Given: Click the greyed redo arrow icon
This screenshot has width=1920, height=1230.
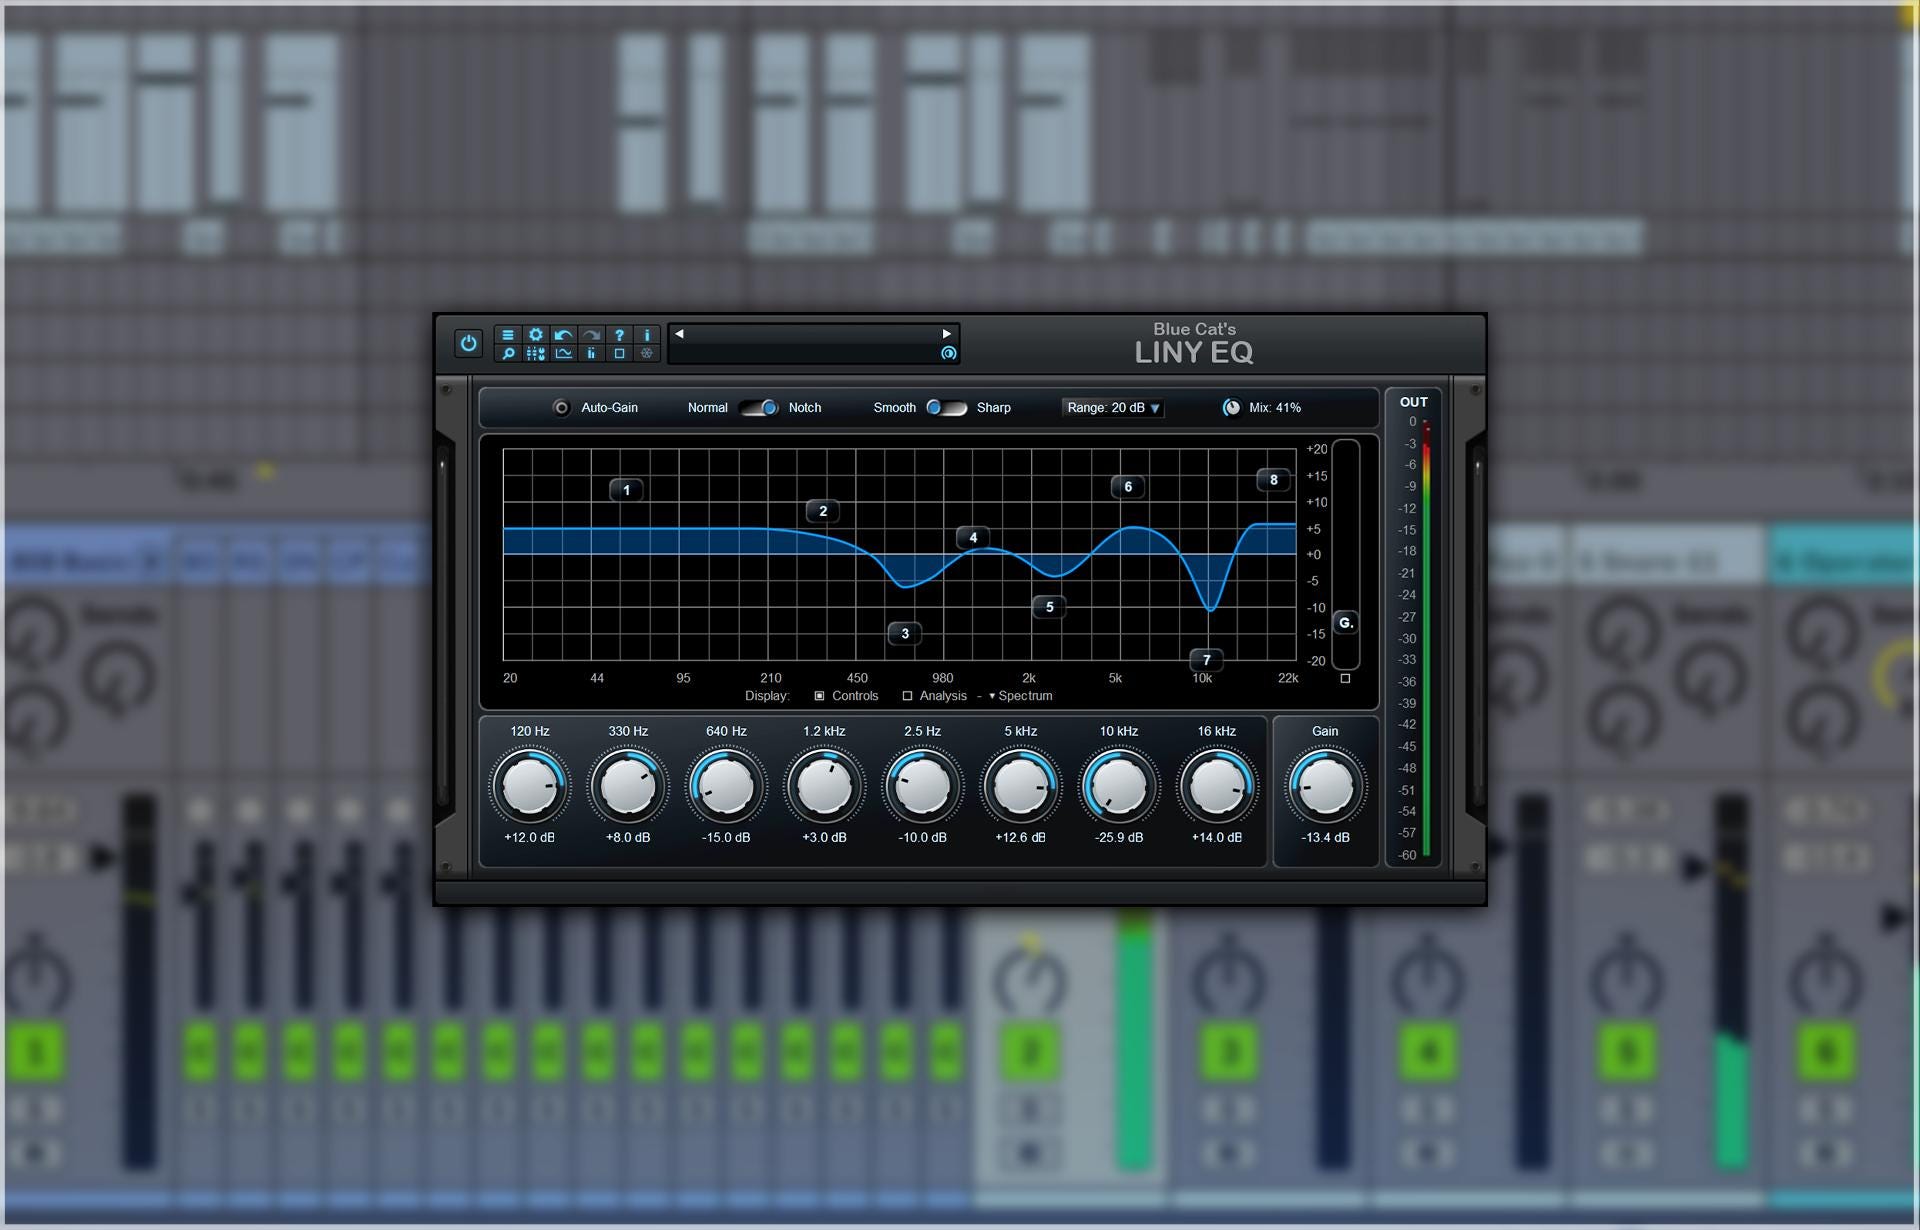Looking at the screenshot, I should pyautogui.click(x=592, y=335).
